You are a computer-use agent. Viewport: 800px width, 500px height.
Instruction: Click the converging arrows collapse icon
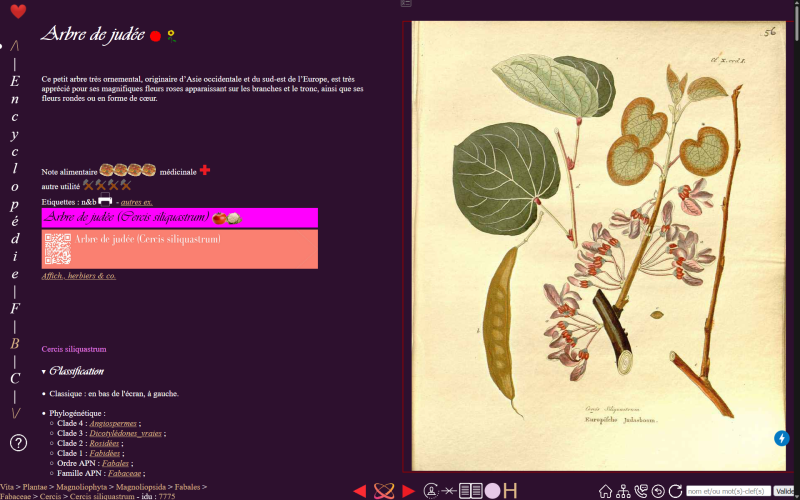coord(449,491)
